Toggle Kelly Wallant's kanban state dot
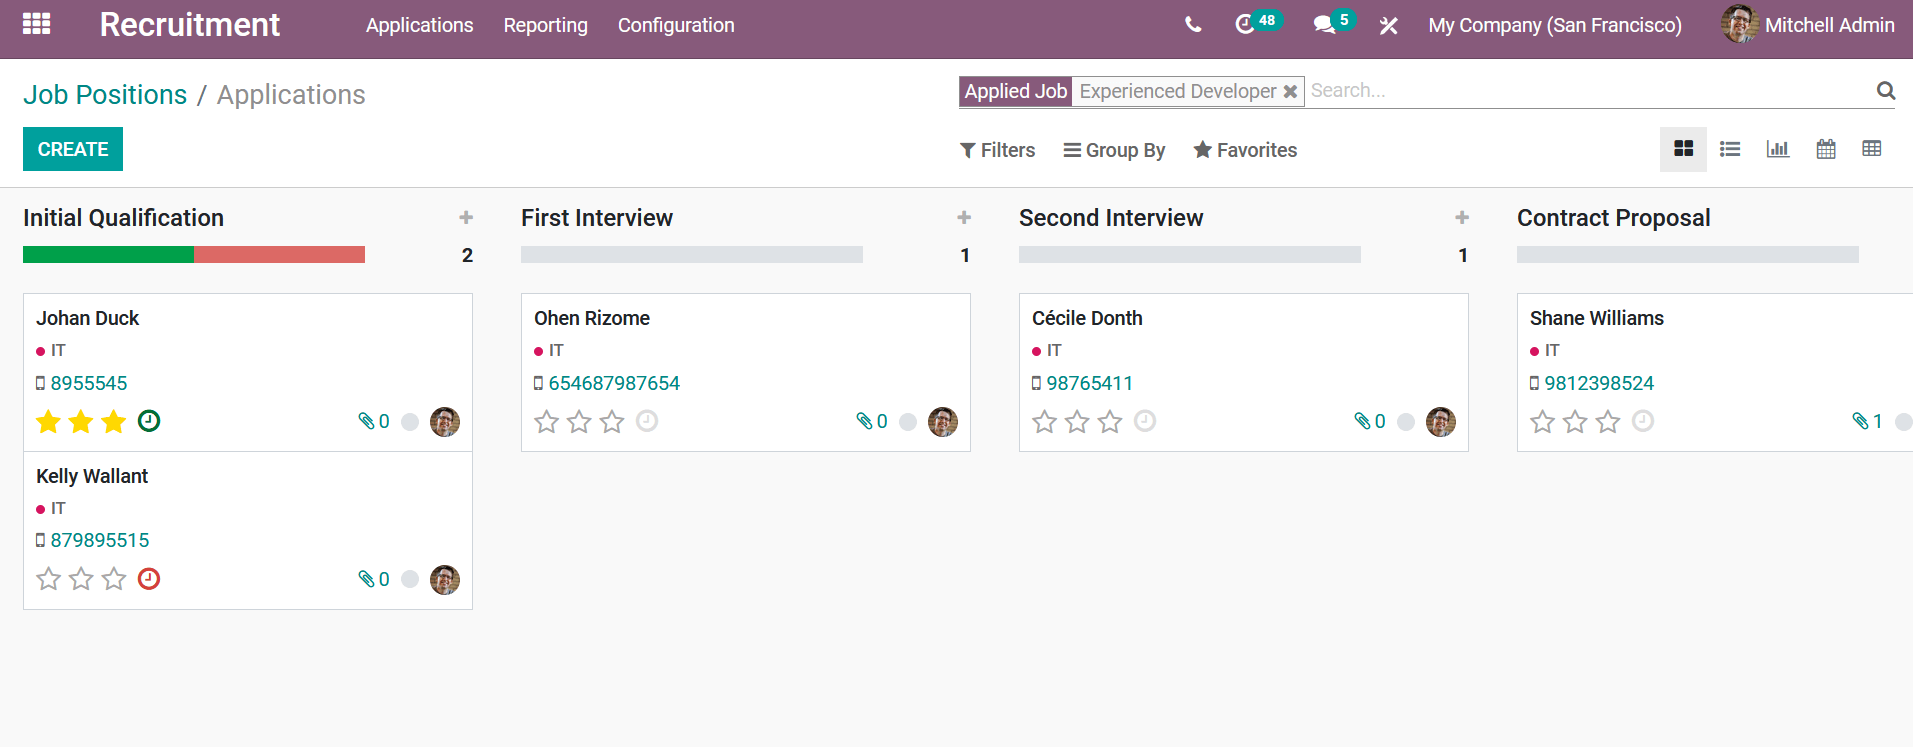Image resolution: width=1913 pixels, height=747 pixels. coord(410,579)
